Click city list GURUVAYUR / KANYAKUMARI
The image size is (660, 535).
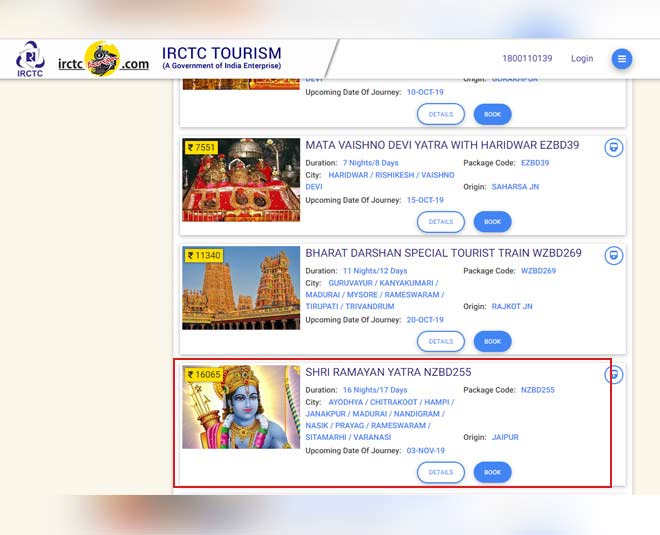click(x=383, y=283)
